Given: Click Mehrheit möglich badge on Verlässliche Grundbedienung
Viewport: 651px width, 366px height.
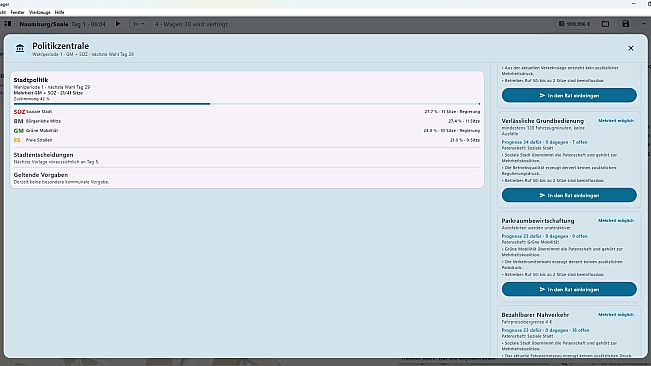Looking at the screenshot, I should [616, 120].
